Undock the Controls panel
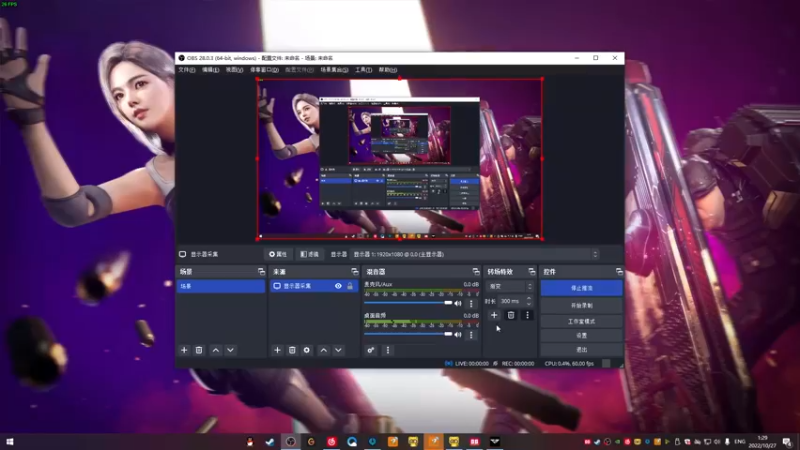The image size is (800, 450). point(619,271)
